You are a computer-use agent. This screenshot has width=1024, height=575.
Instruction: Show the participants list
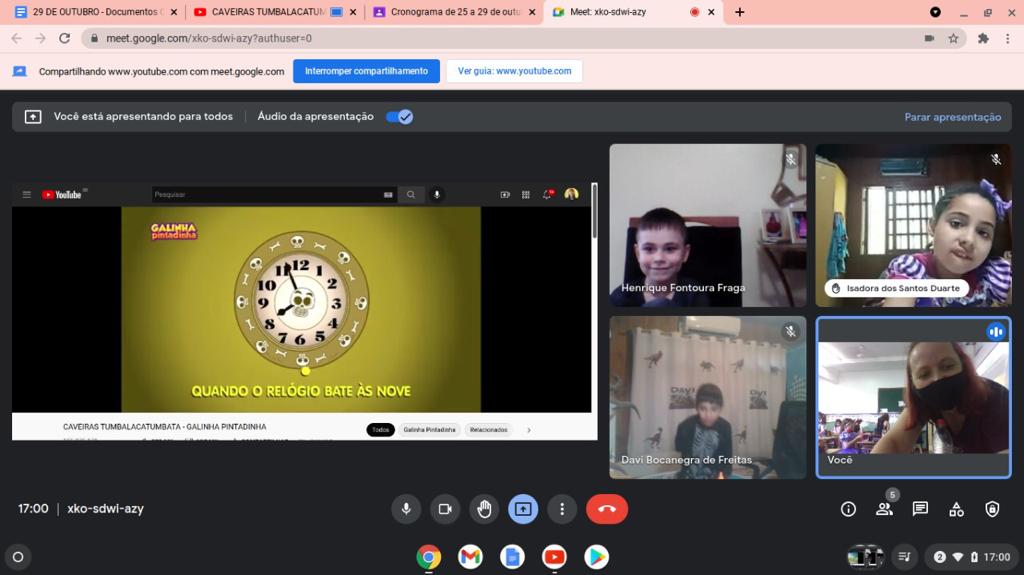point(884,509)
